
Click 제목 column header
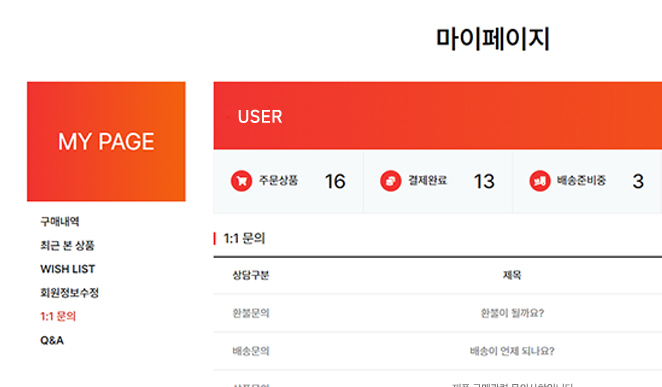512,275
